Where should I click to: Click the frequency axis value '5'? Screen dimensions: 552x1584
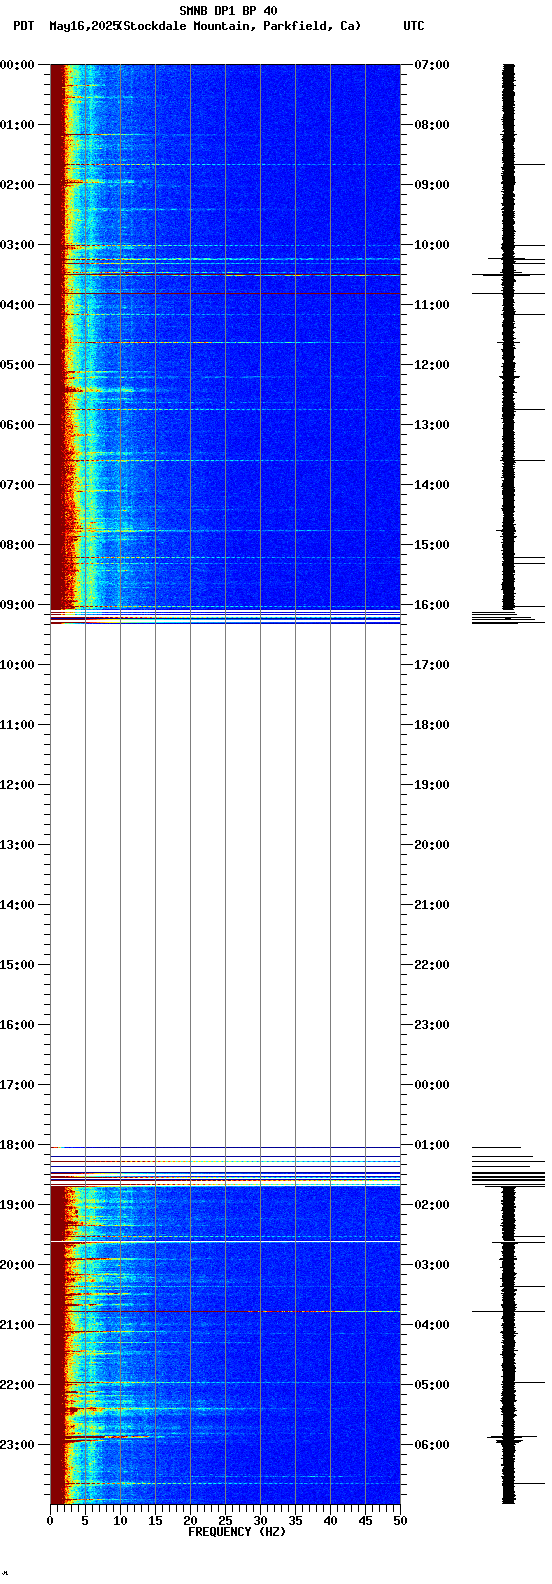(85, 1522)
